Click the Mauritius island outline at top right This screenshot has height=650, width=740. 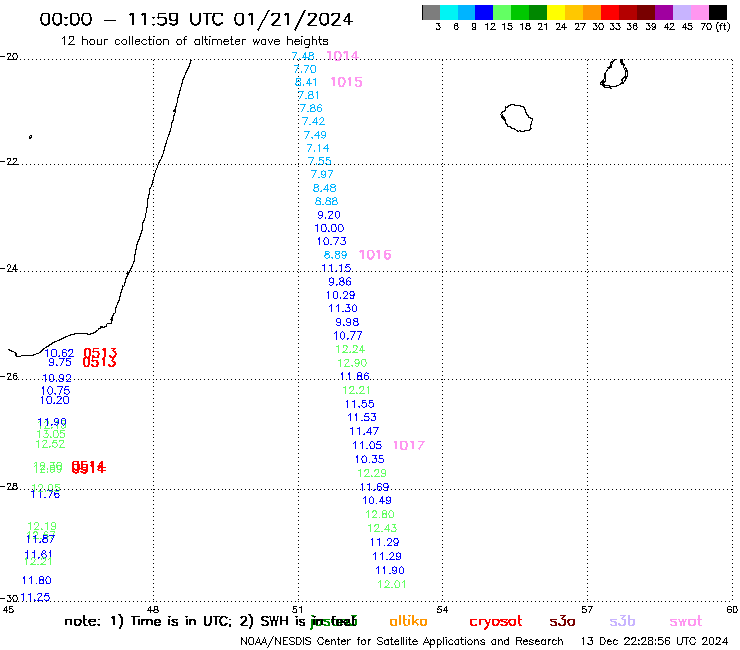614,73
